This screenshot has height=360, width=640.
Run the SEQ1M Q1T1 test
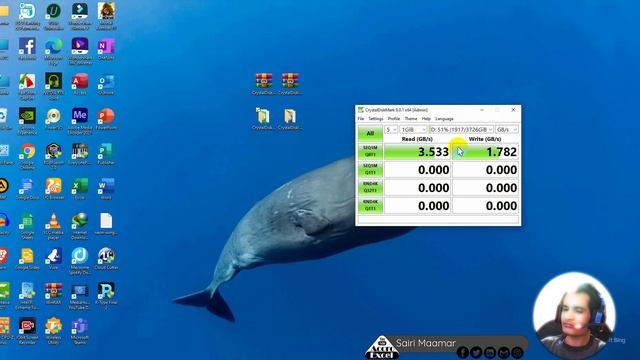tap(370, 169)
